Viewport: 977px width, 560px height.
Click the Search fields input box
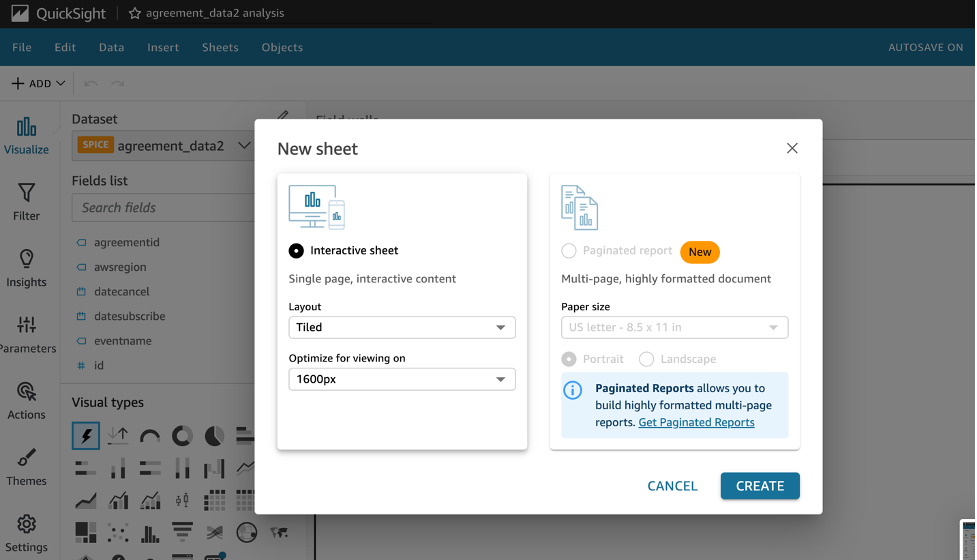163,207
